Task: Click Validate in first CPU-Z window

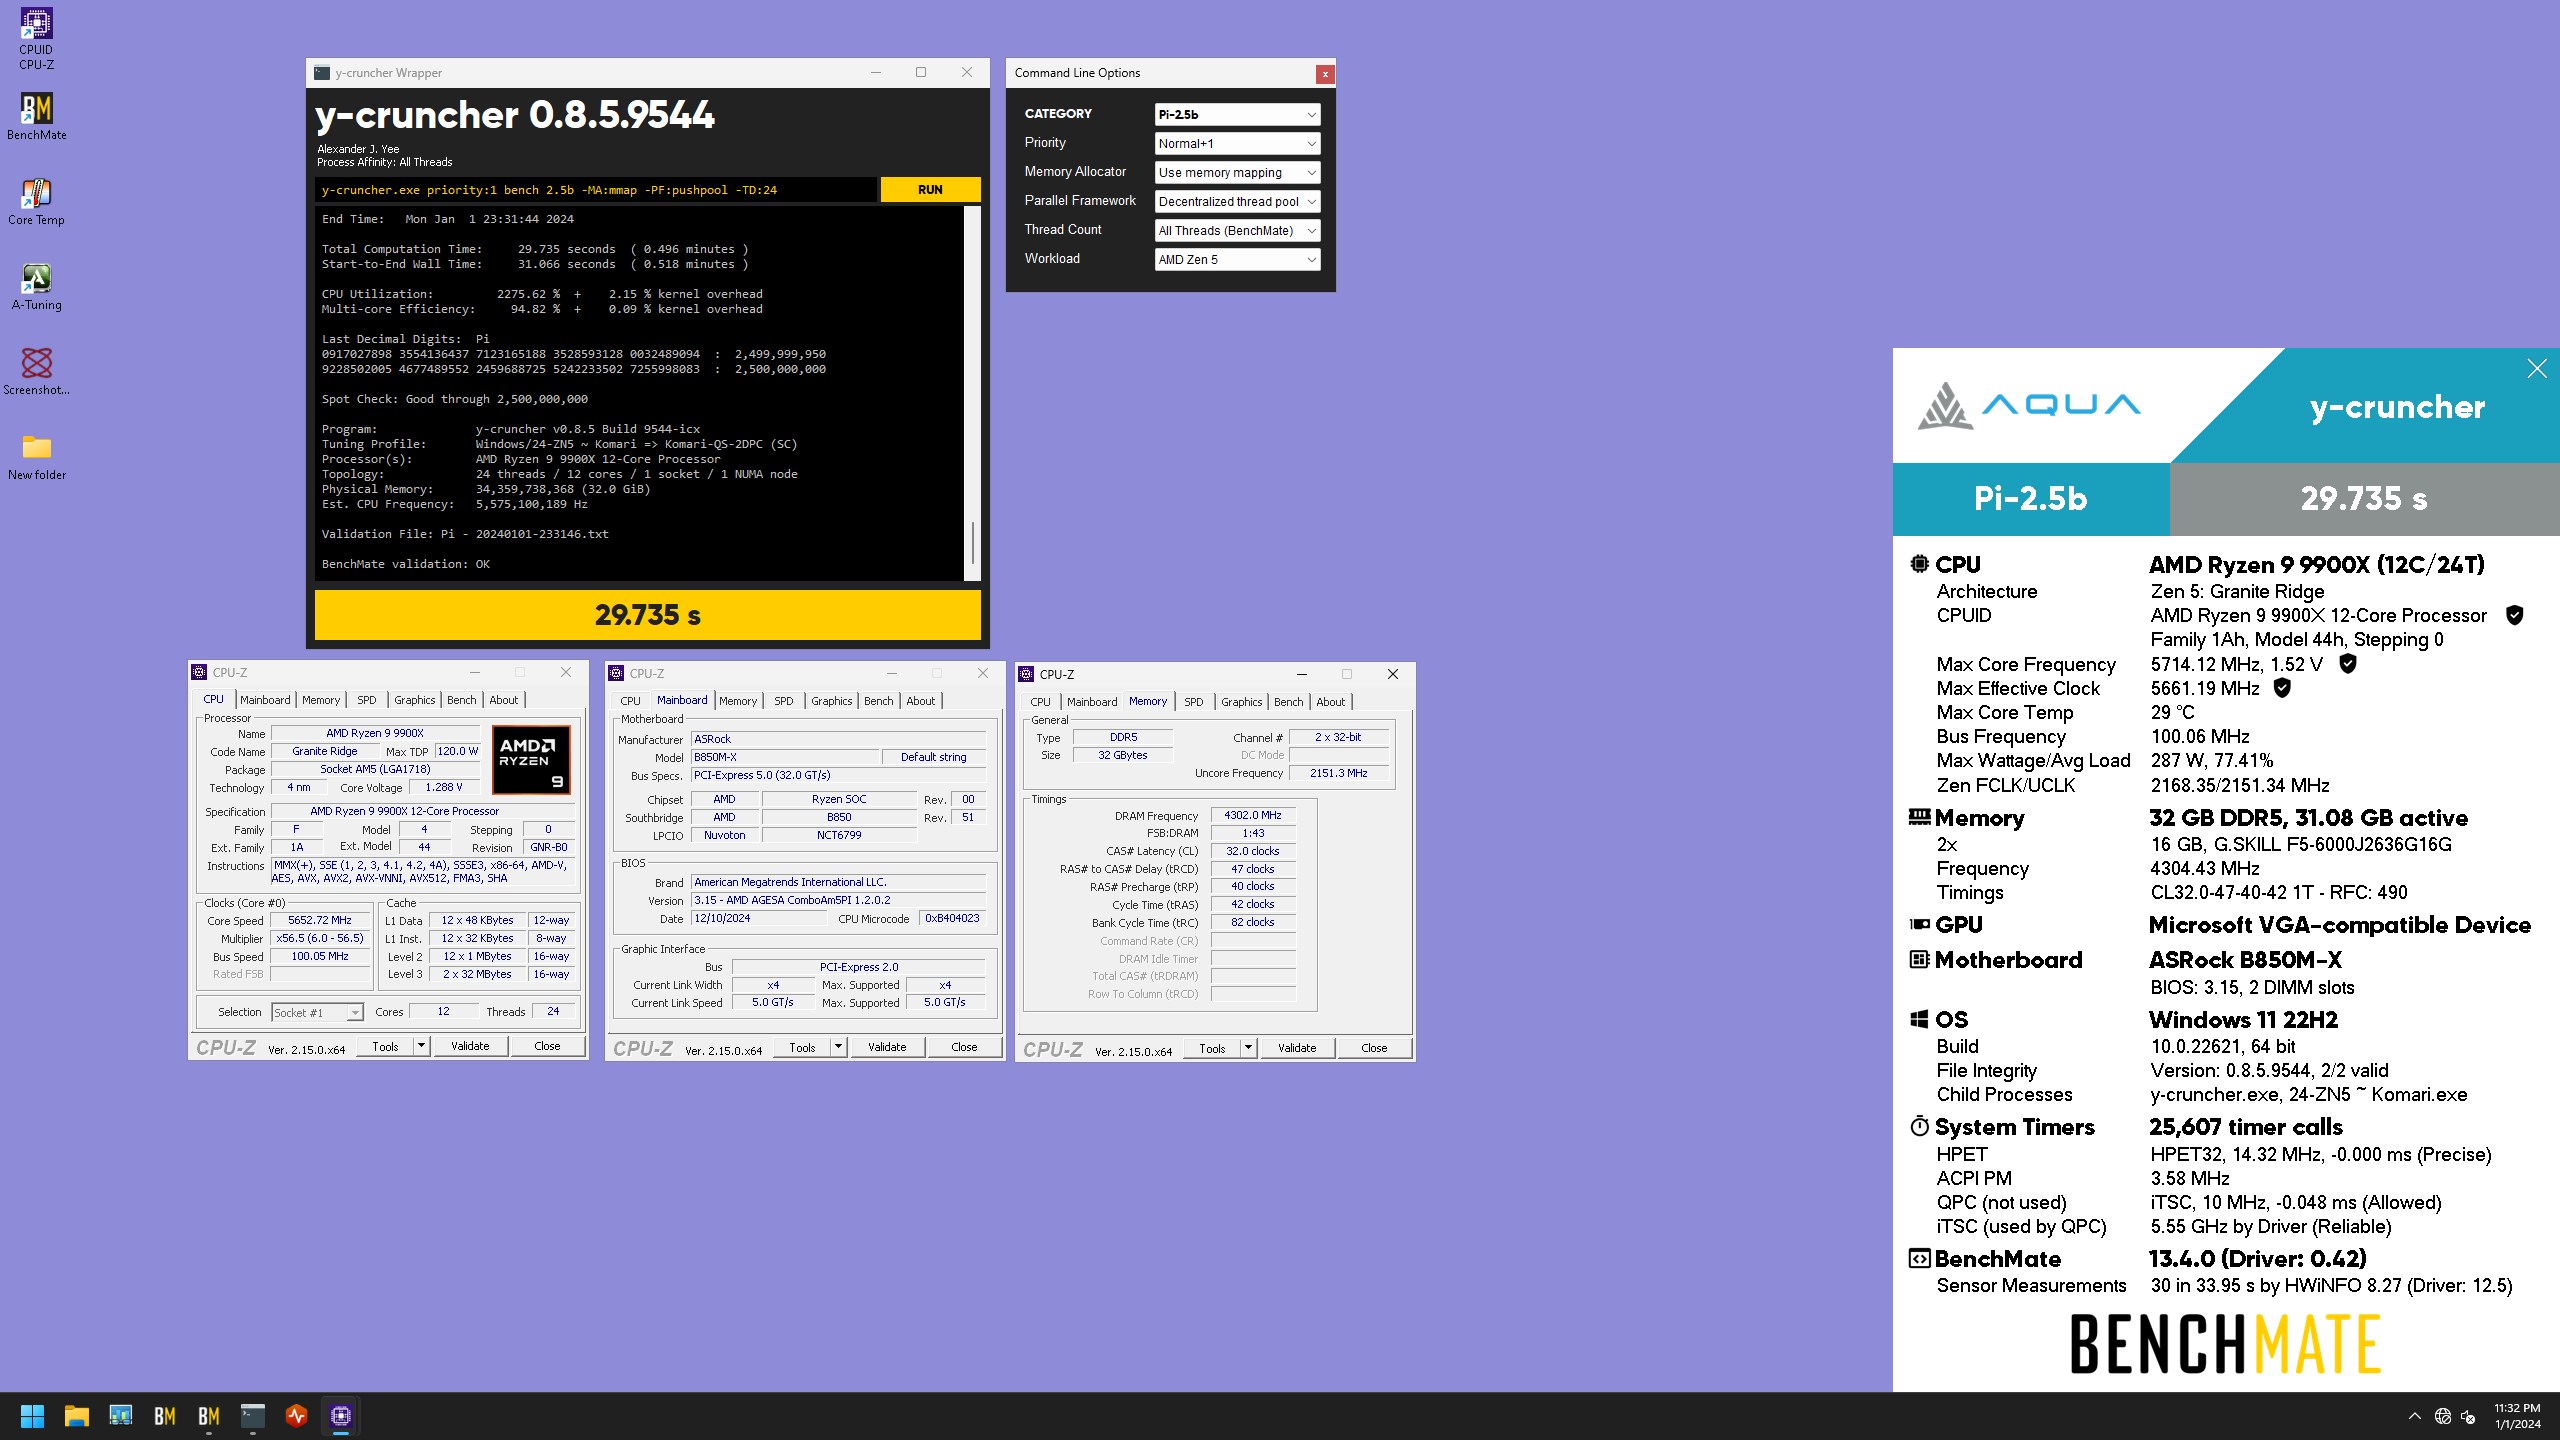Action: pyautogui.click(x=470, y=1046)
